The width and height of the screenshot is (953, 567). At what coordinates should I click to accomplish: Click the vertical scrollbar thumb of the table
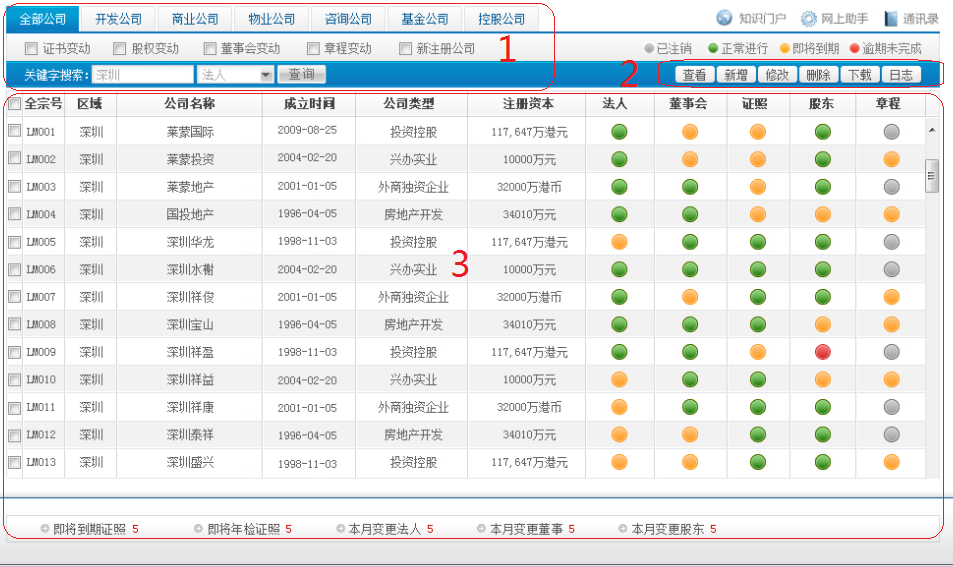(x=932, y=174)
